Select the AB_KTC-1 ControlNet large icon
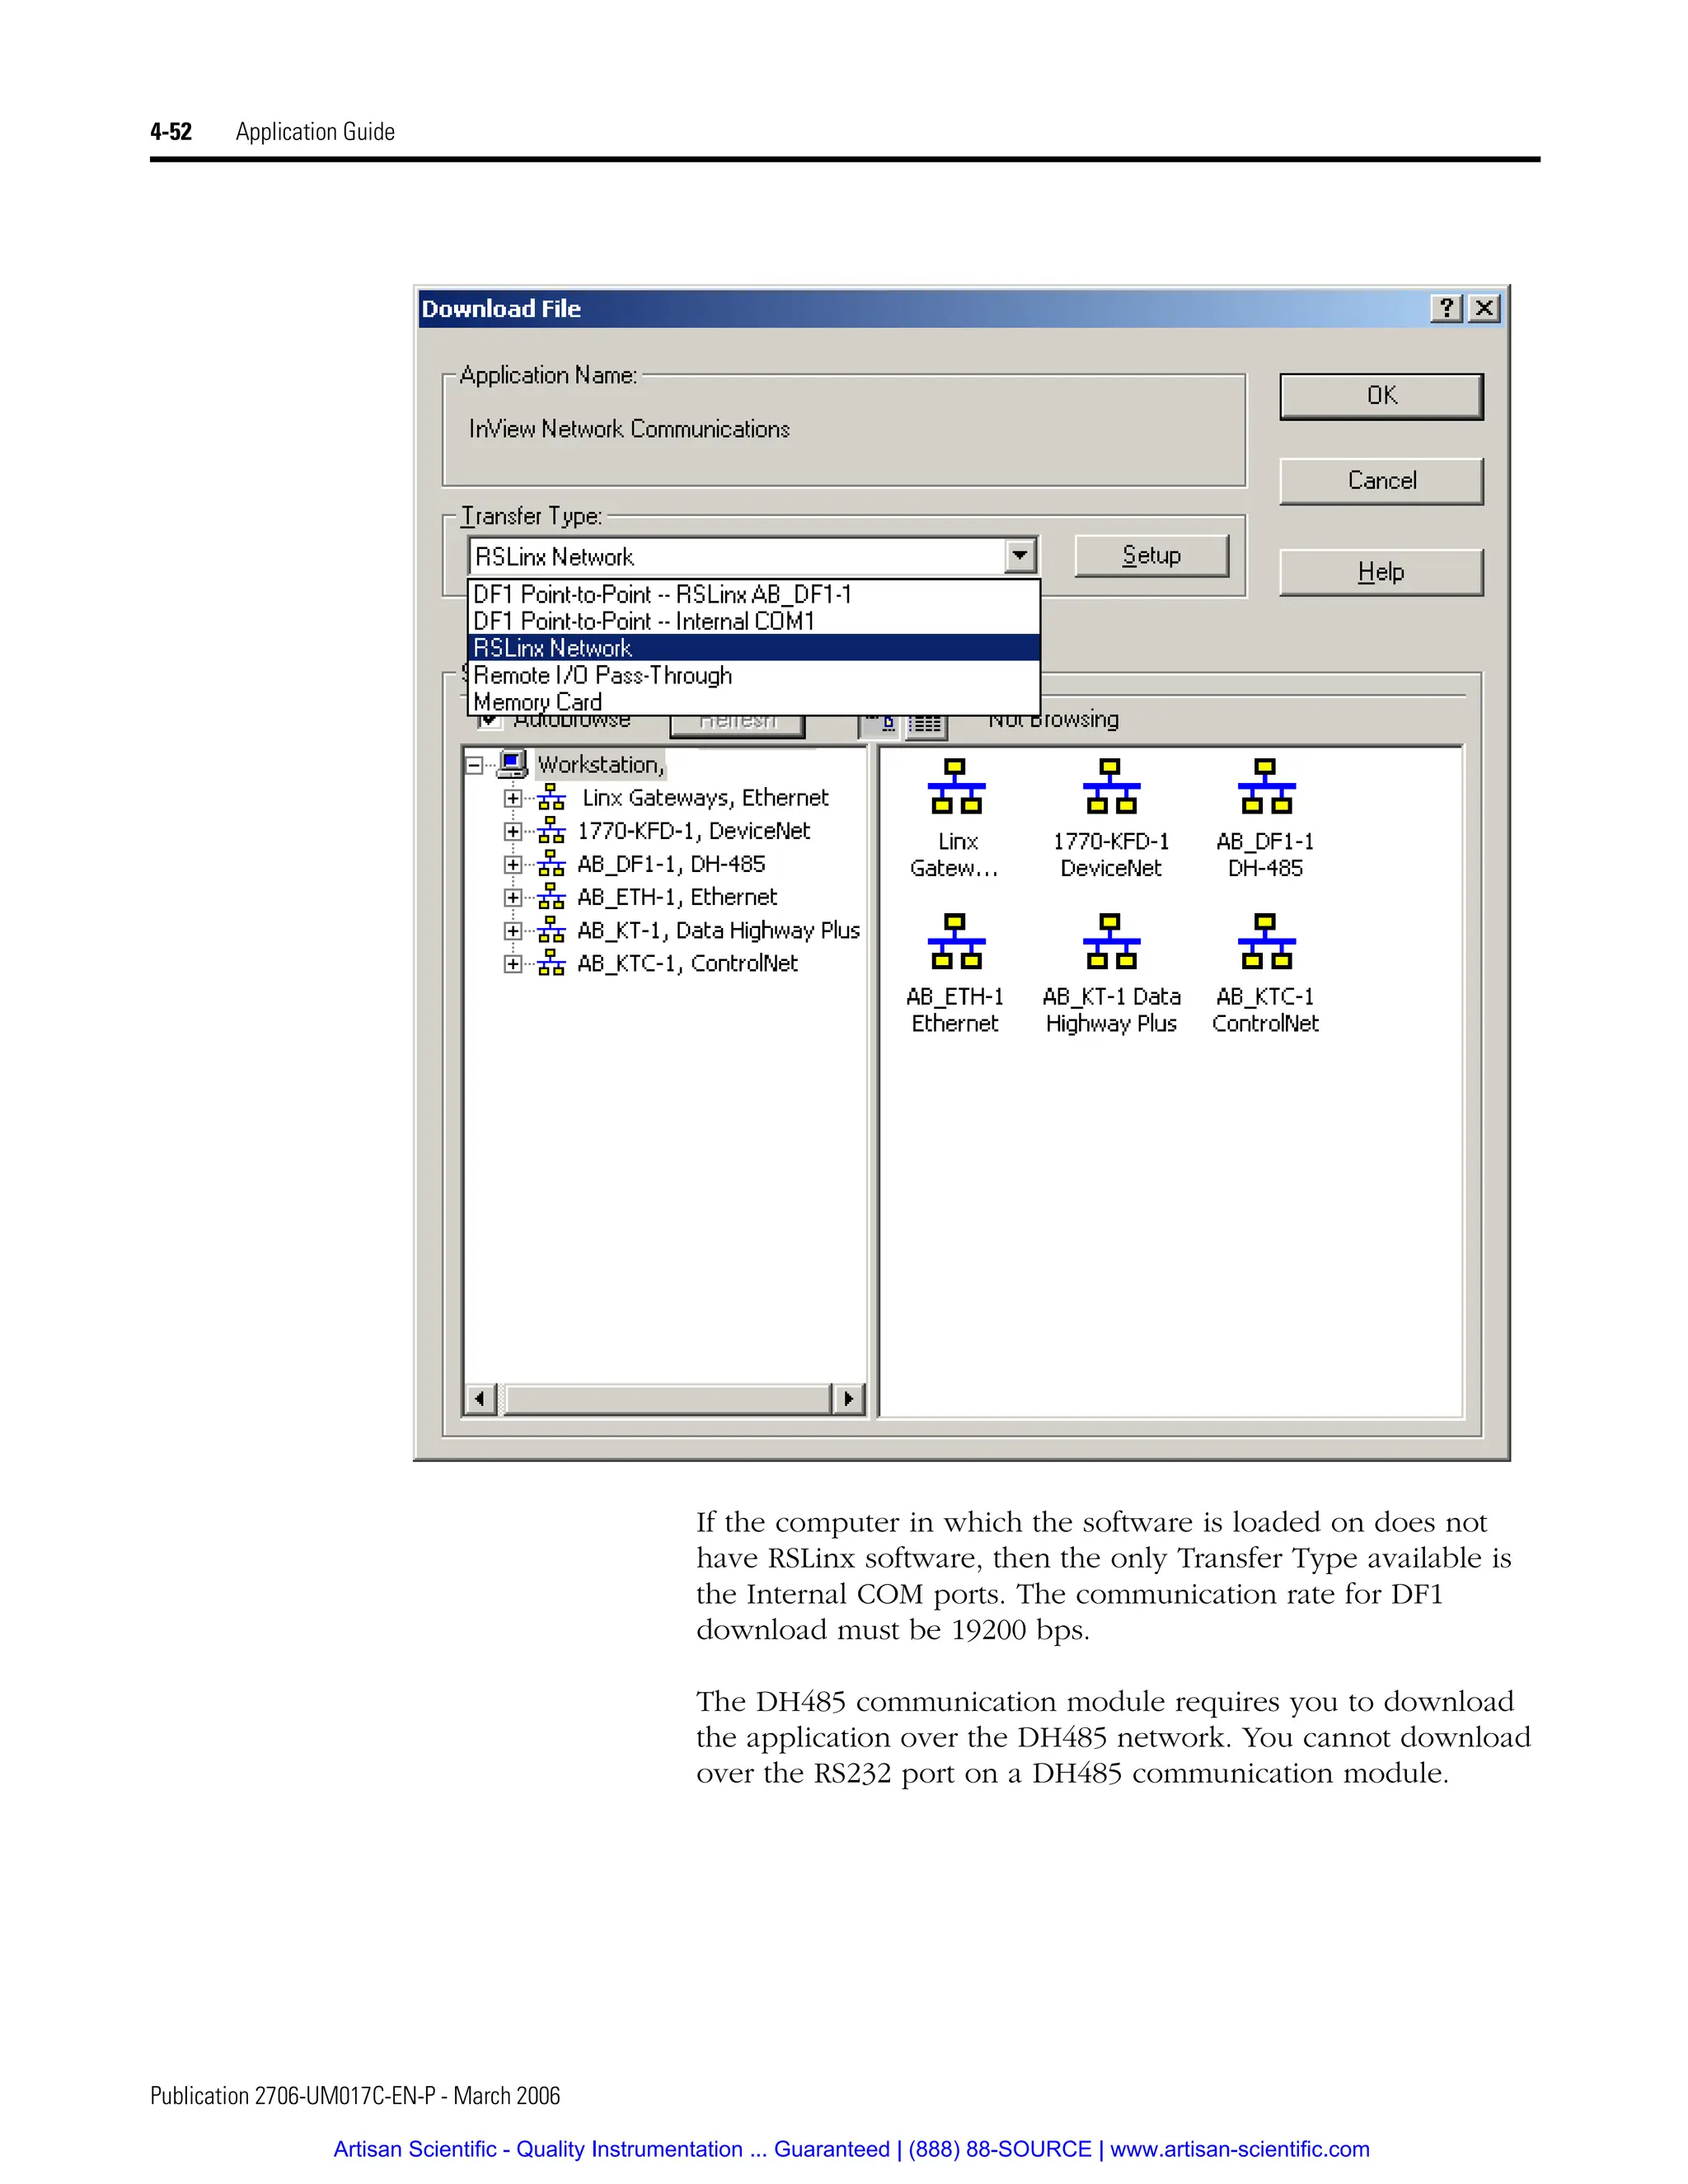Screen dimensions: 1688x2184 (x=1266, y=941)
